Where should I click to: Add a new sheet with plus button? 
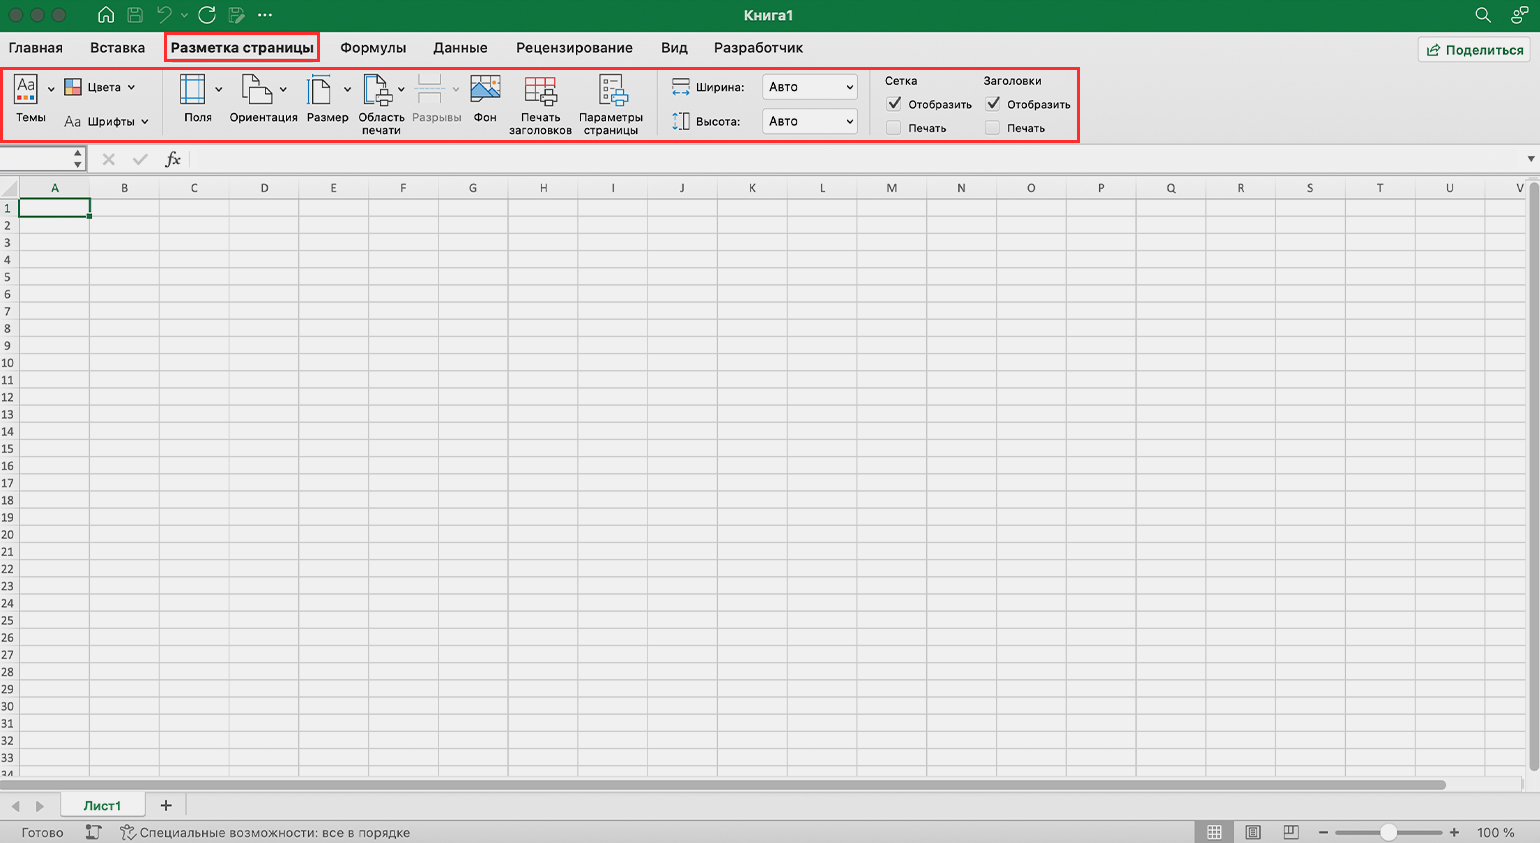166,805
